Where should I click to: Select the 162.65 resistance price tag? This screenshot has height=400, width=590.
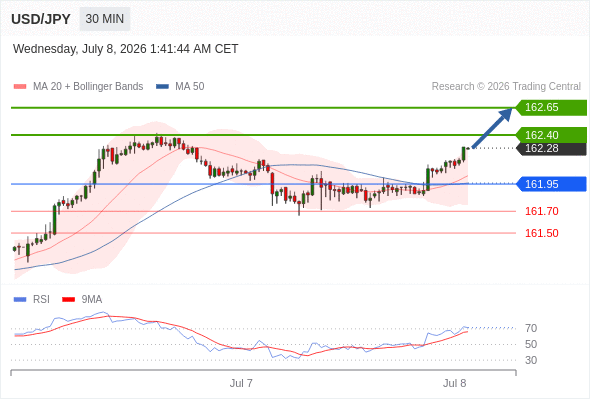pos(551,108)
